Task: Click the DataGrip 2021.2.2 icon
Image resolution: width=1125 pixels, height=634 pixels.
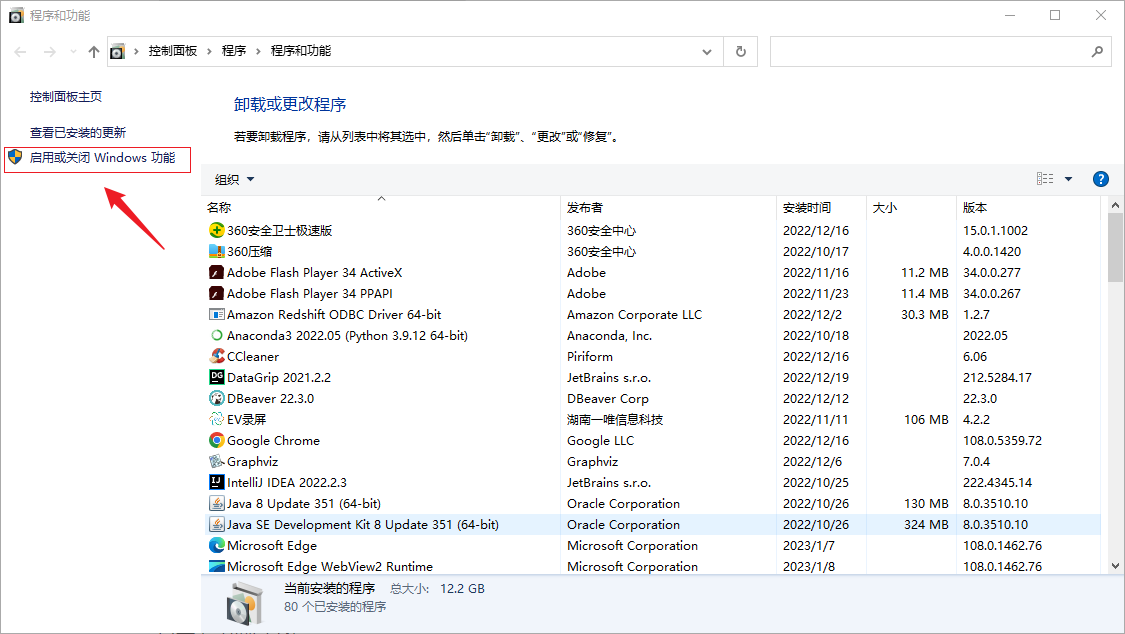Action: tap(216, 377)
